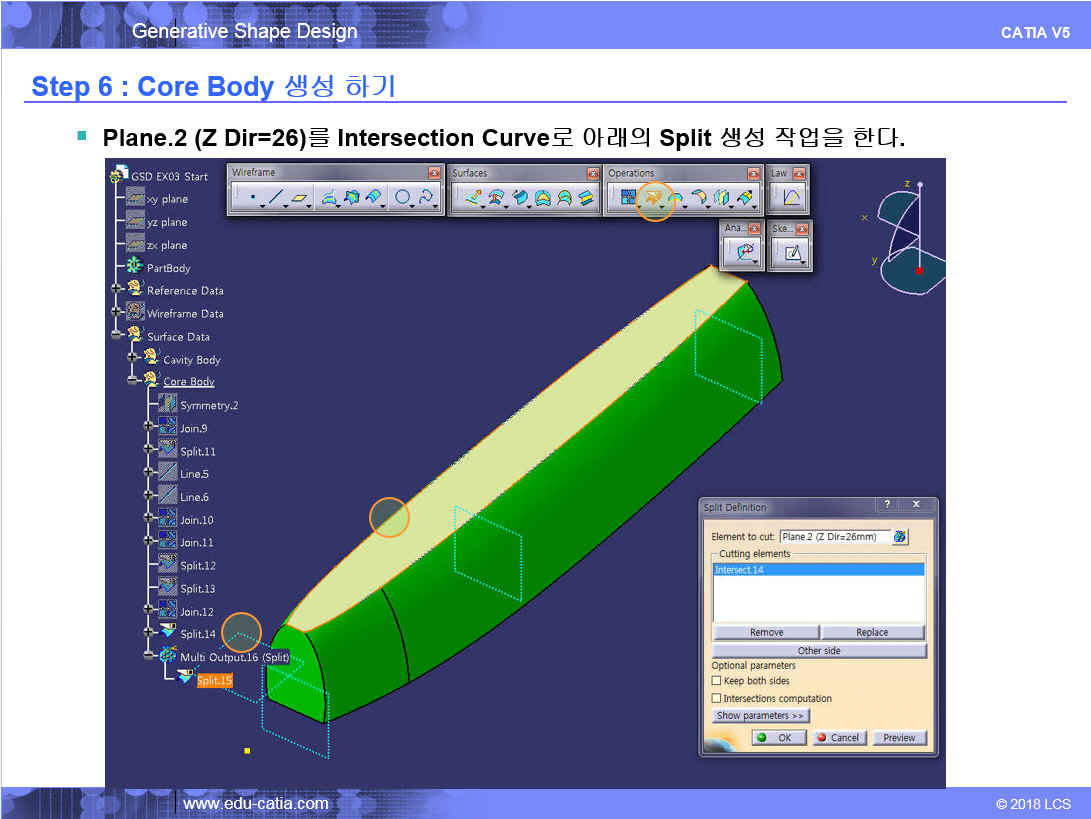This screenshot has height=819, width=1091.
Task: Toggle the Intersections computation checkbox
Action: pos(716,698)
